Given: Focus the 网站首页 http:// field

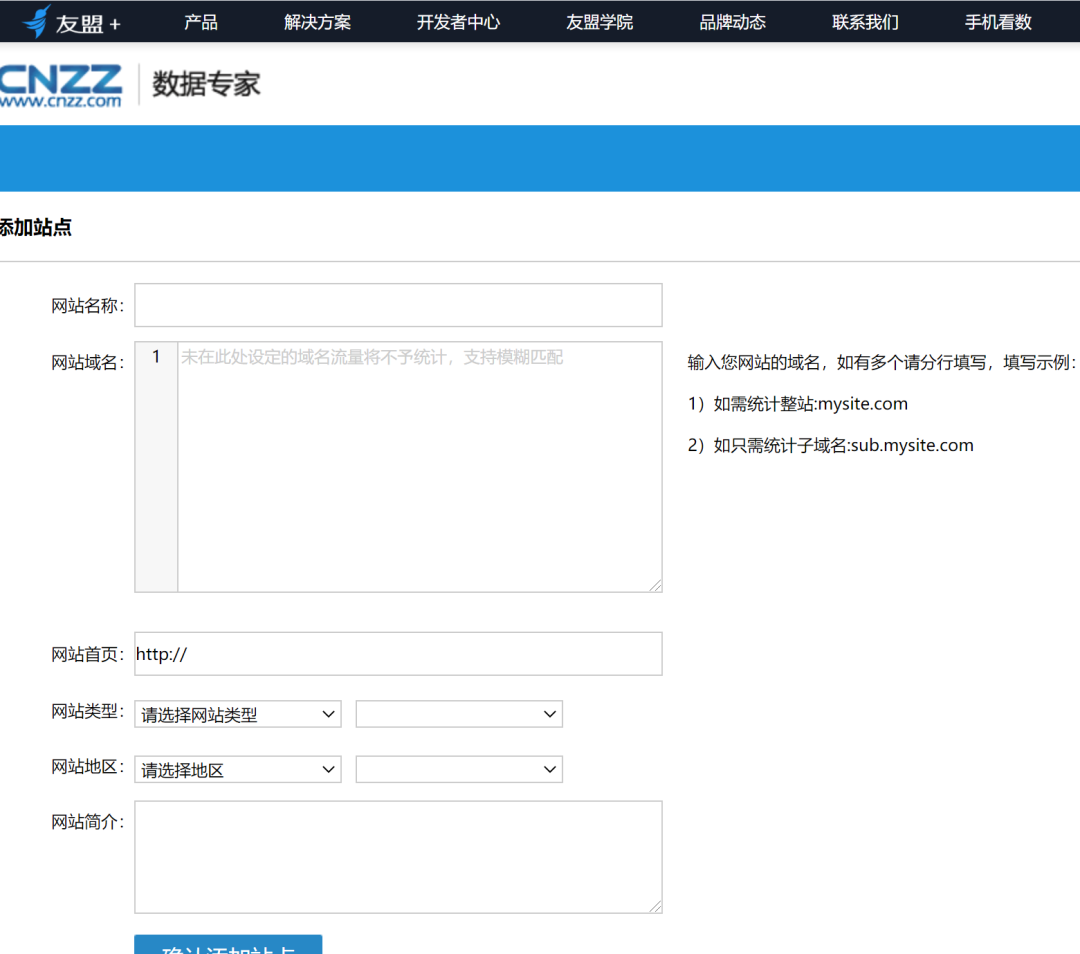Looking at the screenshot, I should pyautogui.click(x=398, y=654).
